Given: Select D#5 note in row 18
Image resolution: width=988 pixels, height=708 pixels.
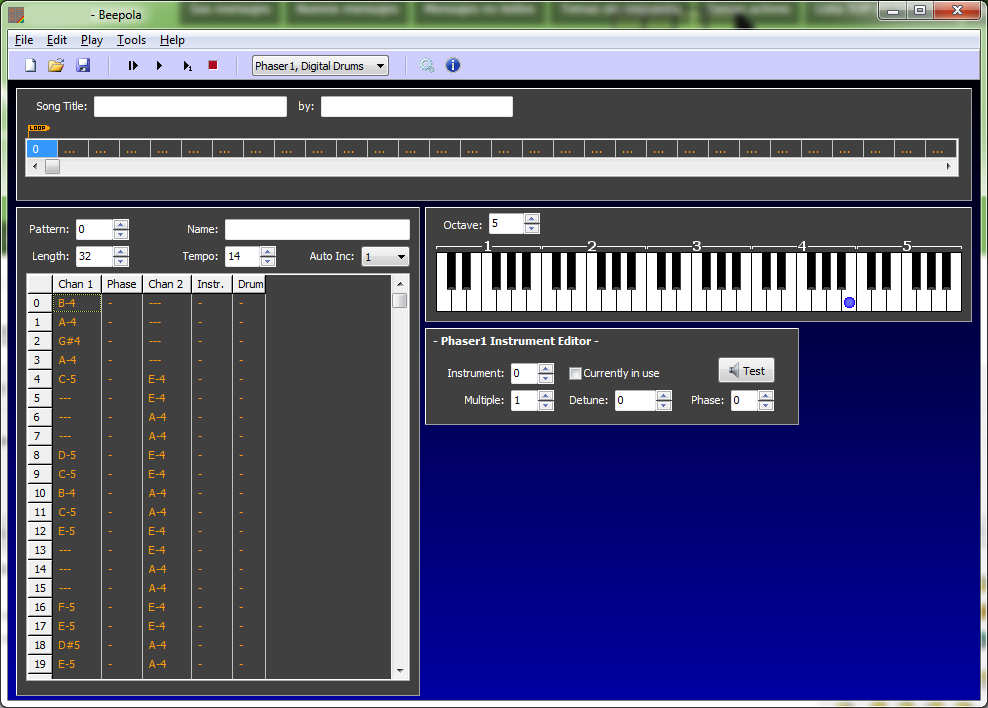Looking at the screenshot, I should 76,645.
